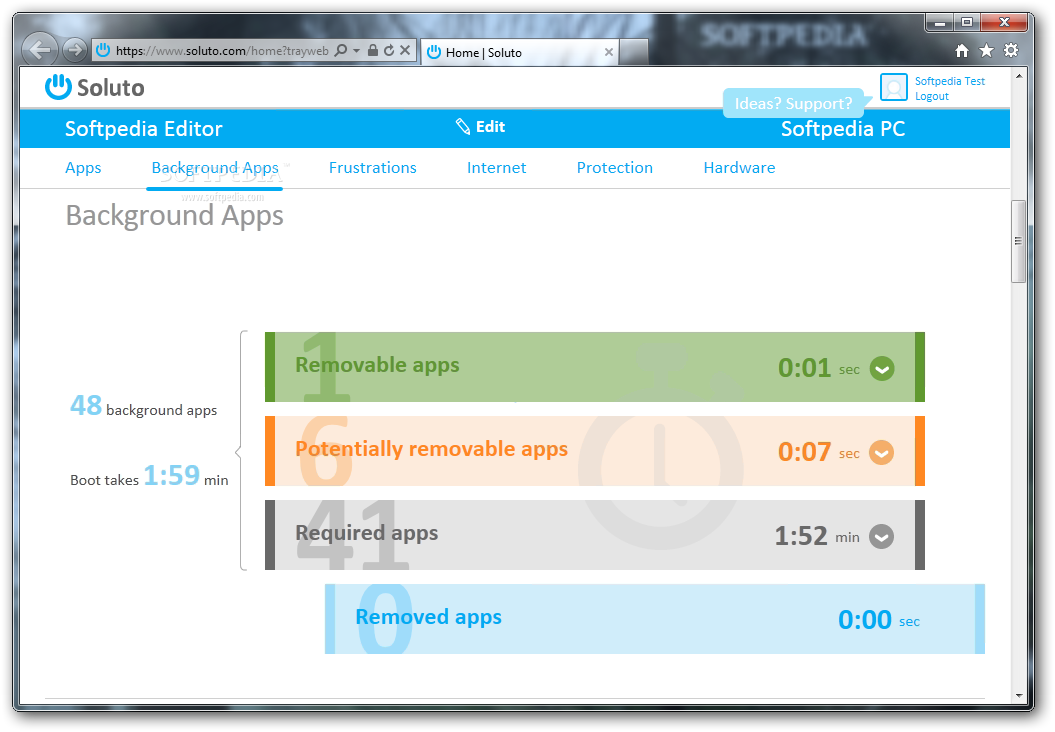Click the Potentially removable apps label
Screen dimensions: 1055x732
click(x=431, y=449)
